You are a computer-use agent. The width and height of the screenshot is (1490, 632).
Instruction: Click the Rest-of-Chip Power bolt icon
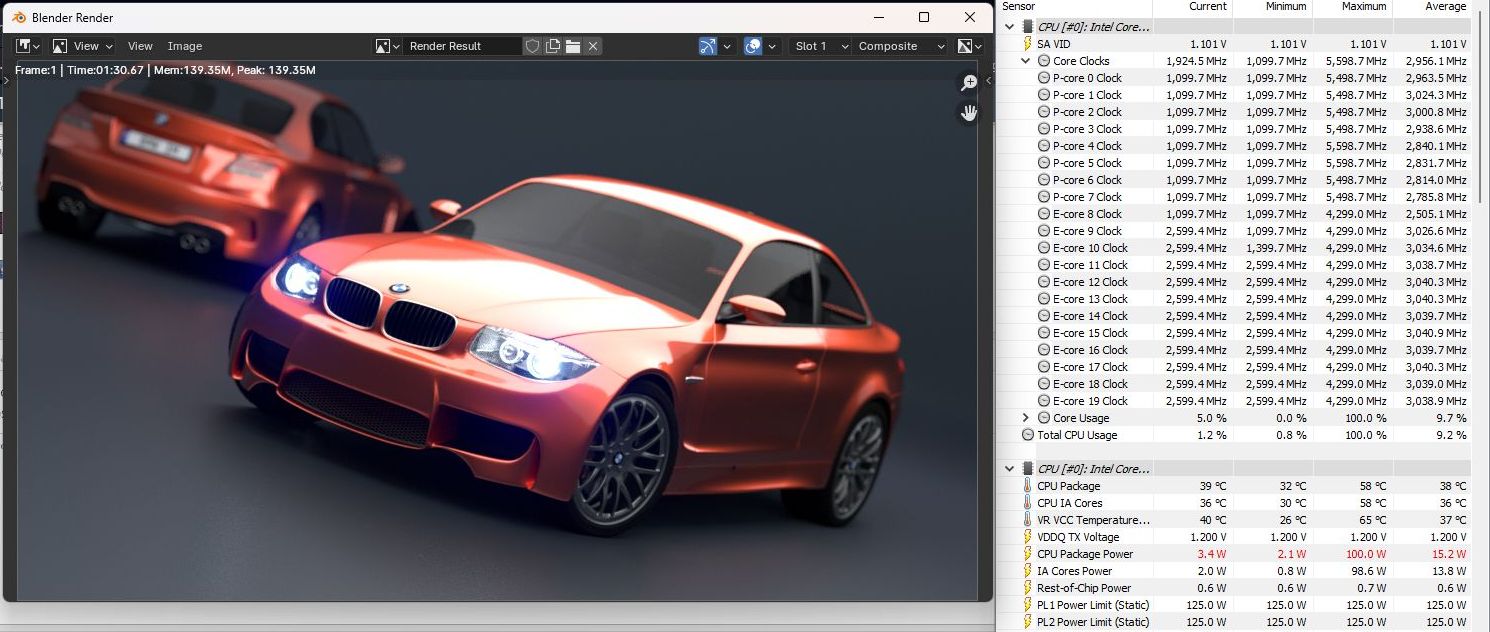(x=1027, y=588)
